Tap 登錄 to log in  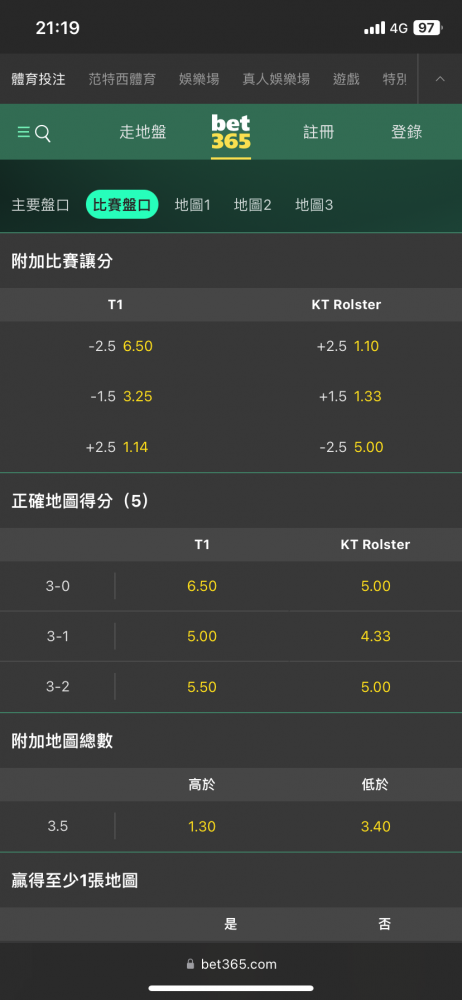point(406,133)
